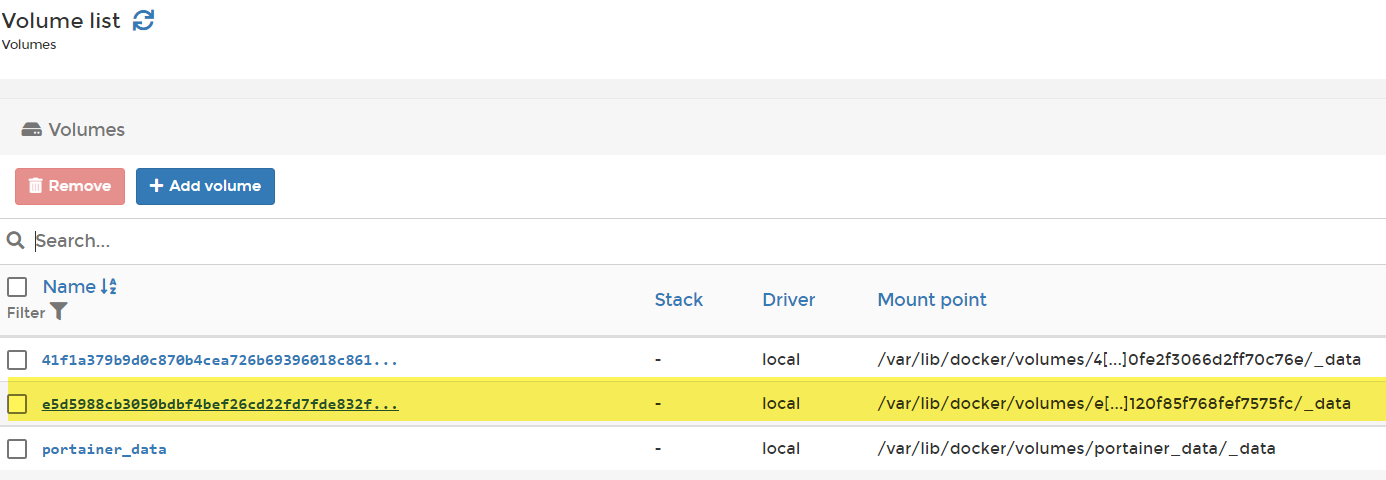1386x480 pixels.
Task: Click the plus icon on Add volume
Action: [156, 186]
